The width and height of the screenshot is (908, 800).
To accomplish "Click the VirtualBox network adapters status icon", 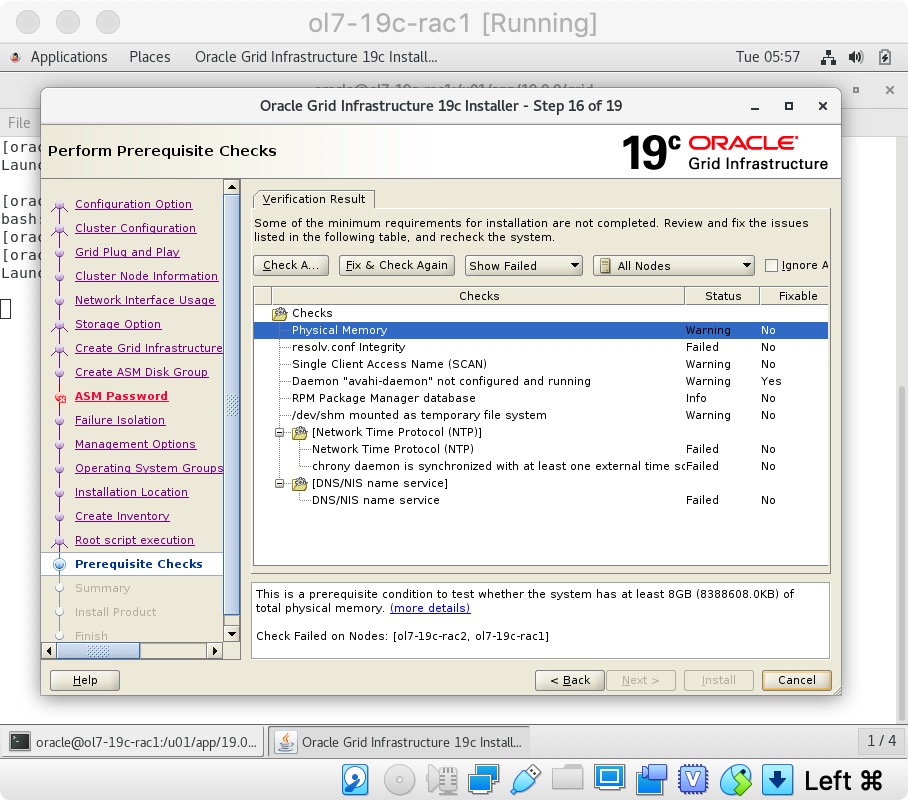I will [x=484, y=780].
